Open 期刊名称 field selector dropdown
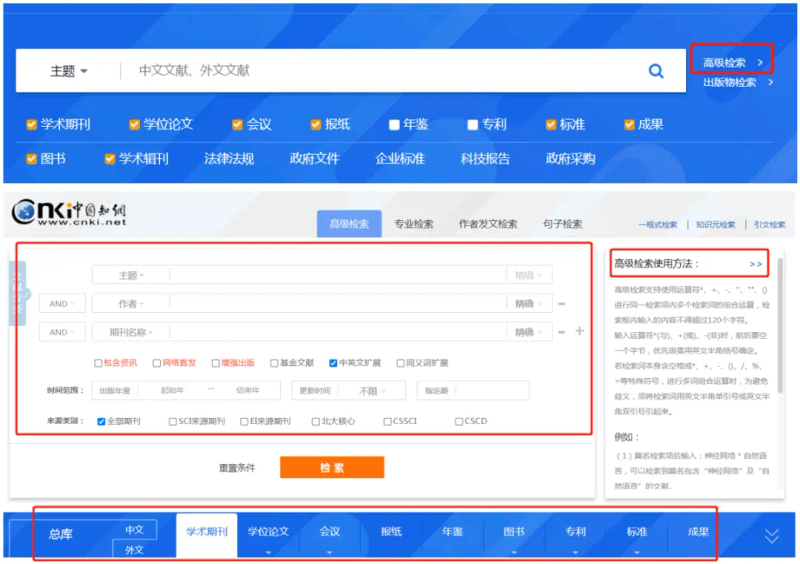The image size is (800, 564). pos(131,332)
